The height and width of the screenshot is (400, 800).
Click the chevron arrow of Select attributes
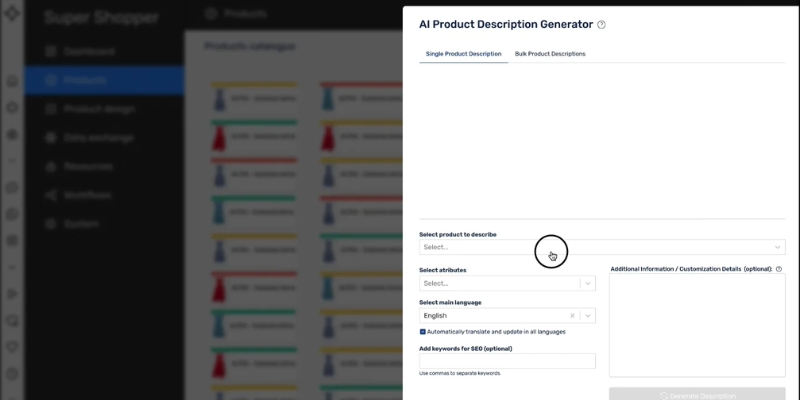click(x=587, y=283)
